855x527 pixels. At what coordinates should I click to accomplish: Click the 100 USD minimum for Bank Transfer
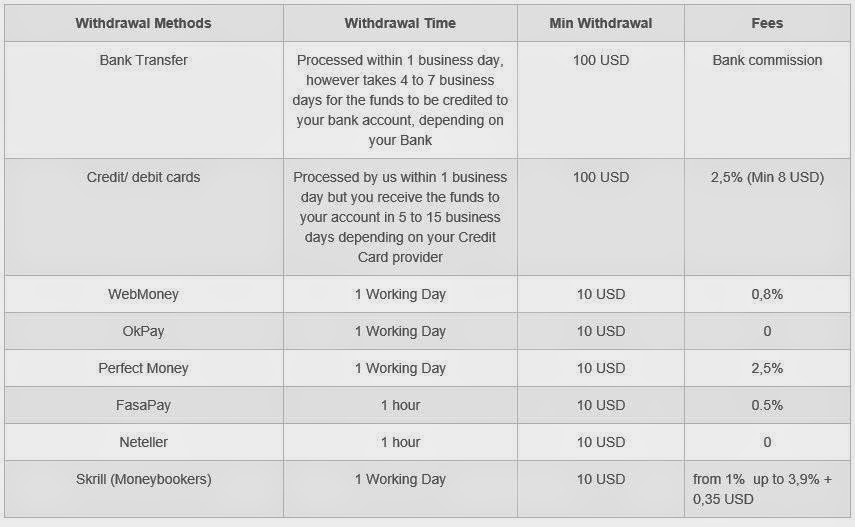(x=600, y=60)
